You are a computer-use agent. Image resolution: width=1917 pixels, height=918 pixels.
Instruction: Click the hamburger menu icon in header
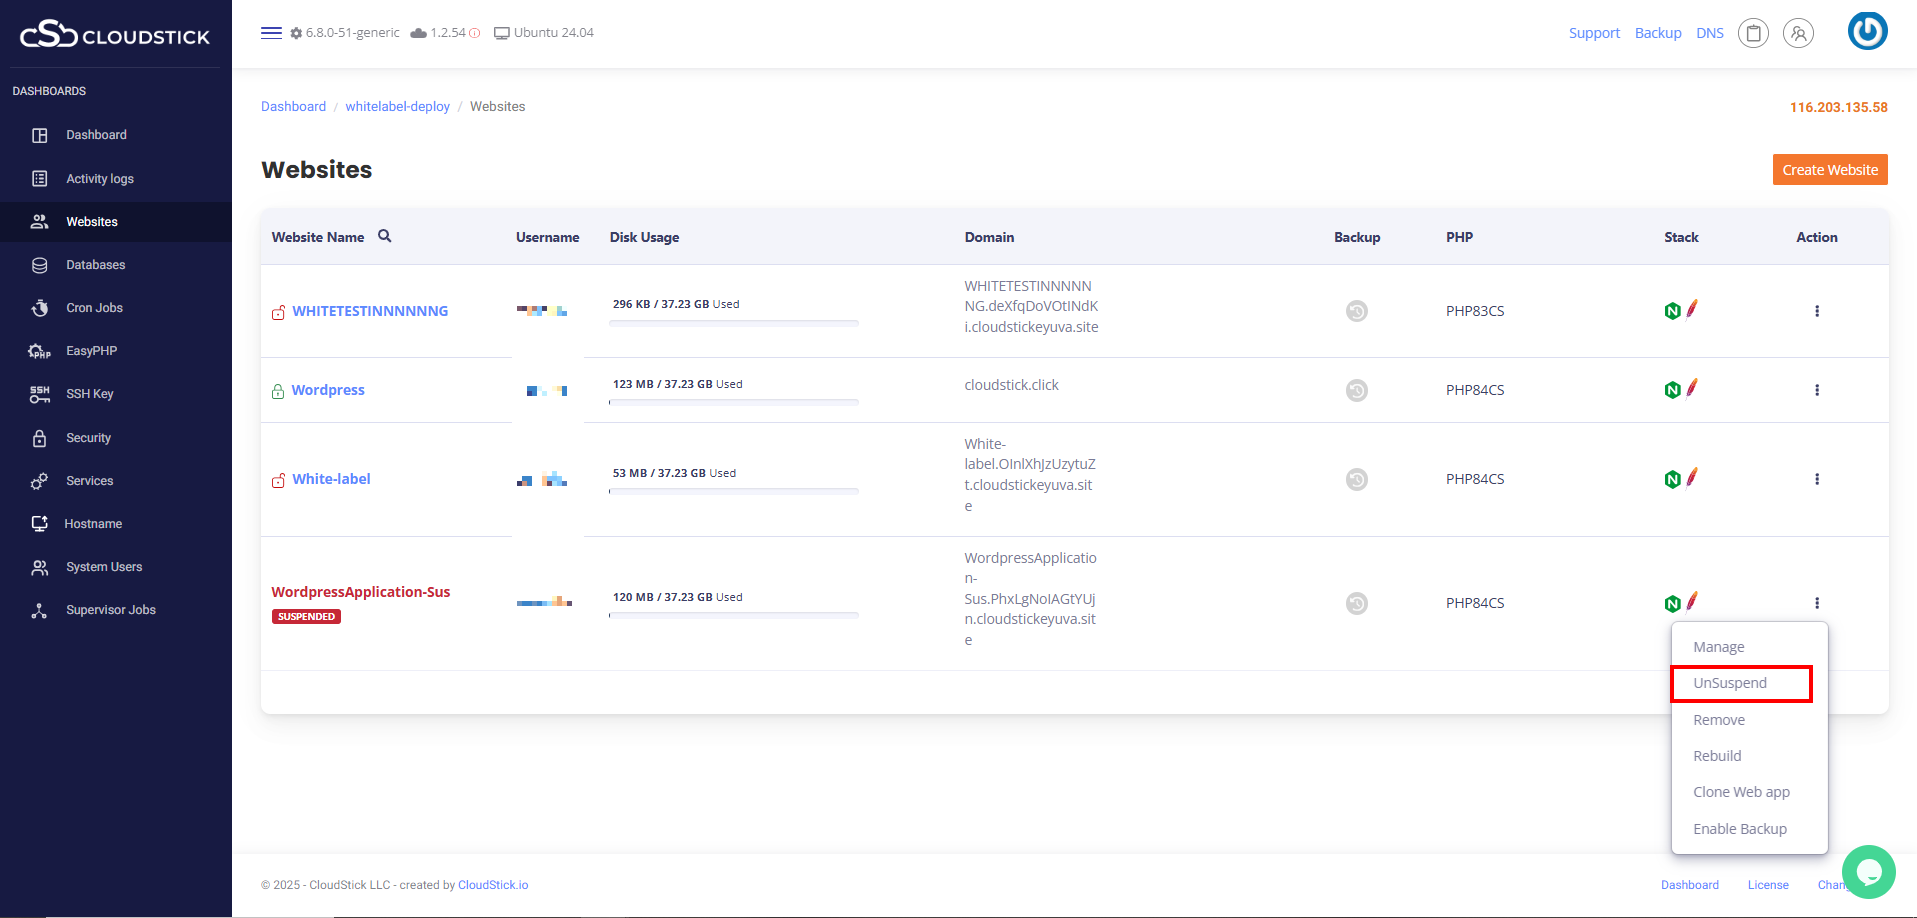pyautogui.click(x=271, y=33)
